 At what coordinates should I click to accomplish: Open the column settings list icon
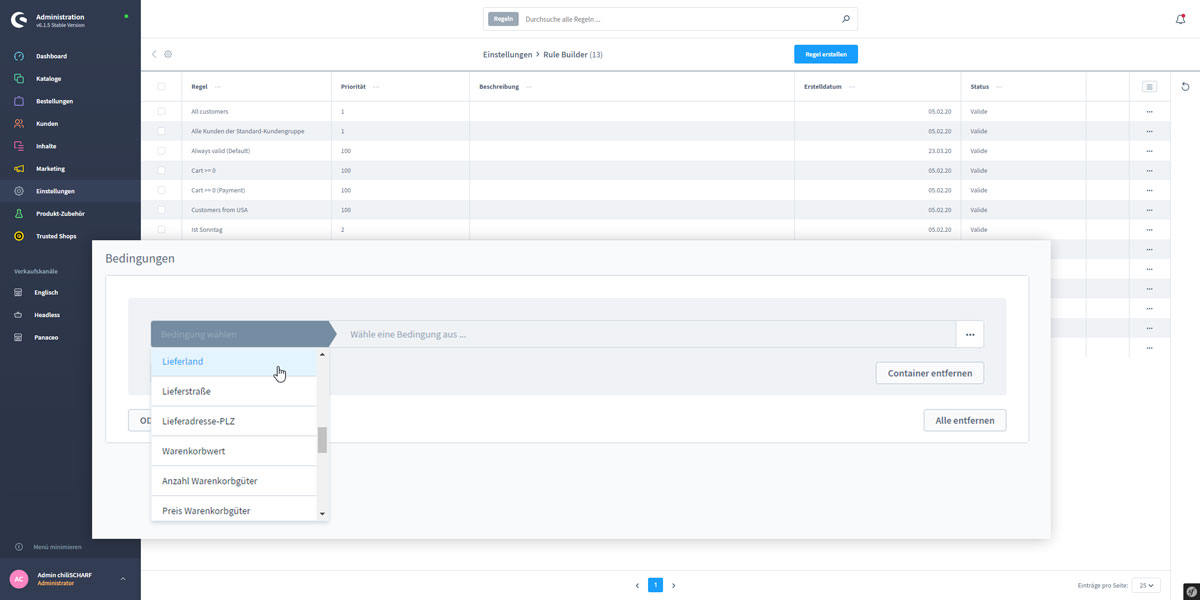click(x=1149, y=87)
